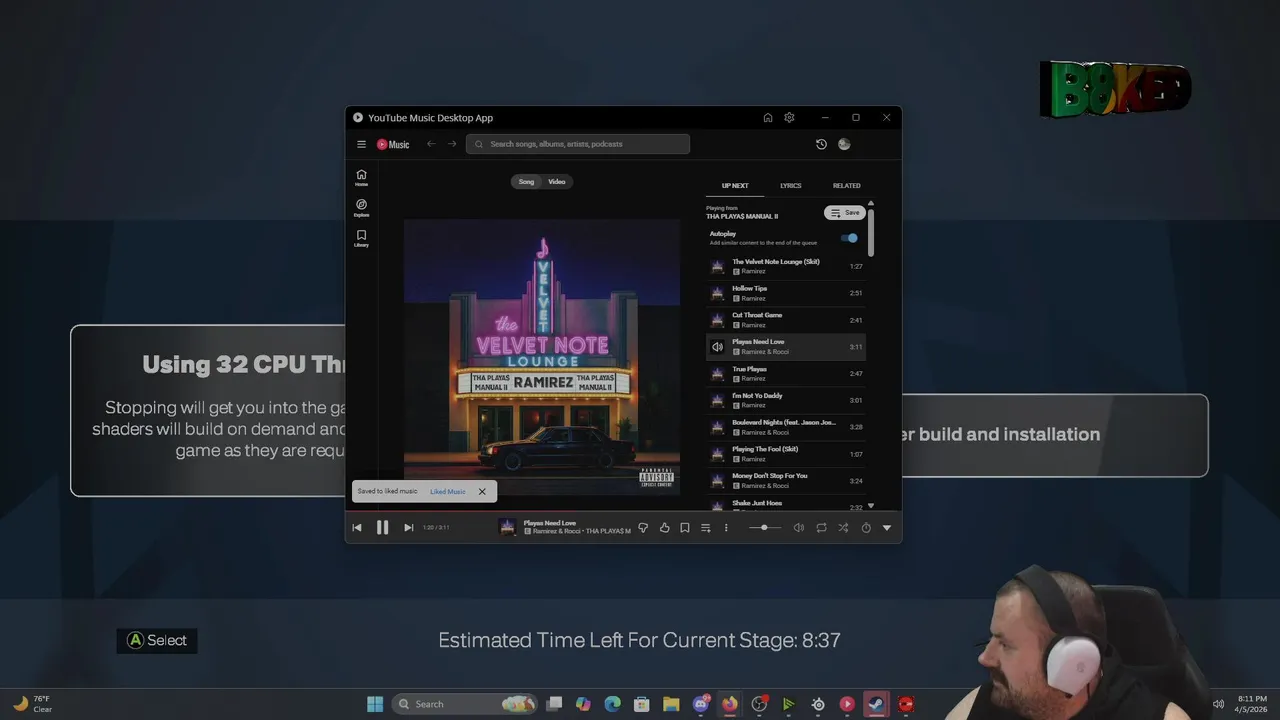Open the Windows Start menu
The image size is (1280, 720).
(x=375, y=704)
